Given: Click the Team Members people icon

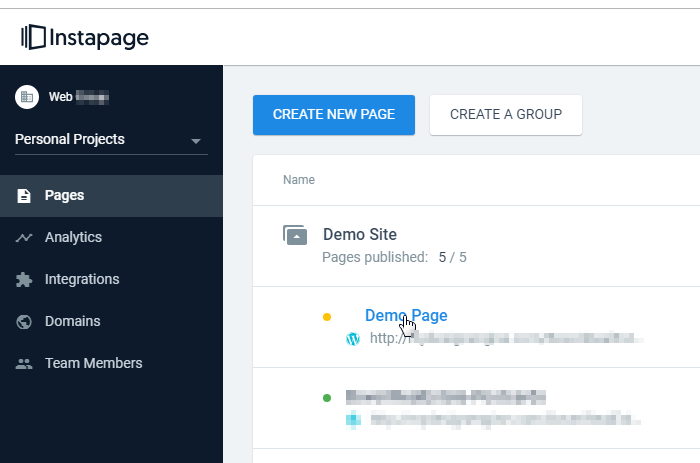Looking at the screenshot, I should pyautogui.click(x=24, y=363).
